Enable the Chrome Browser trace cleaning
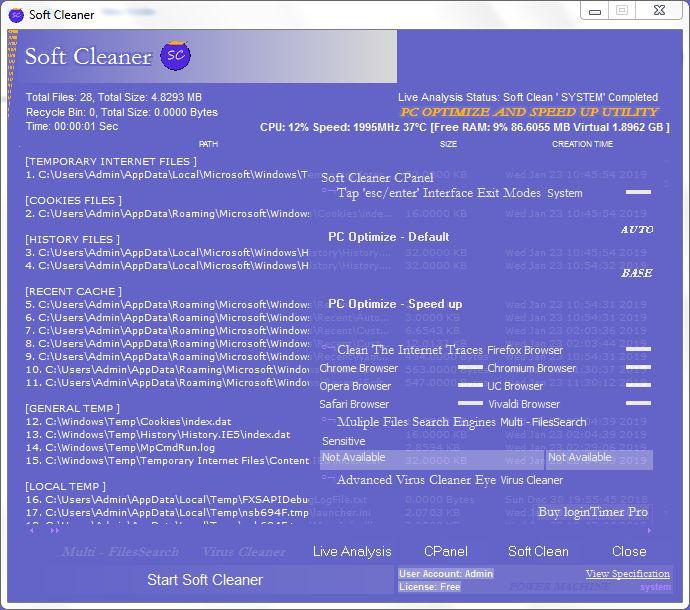This screenshot has height=610, width=690. tap(469, 368)
